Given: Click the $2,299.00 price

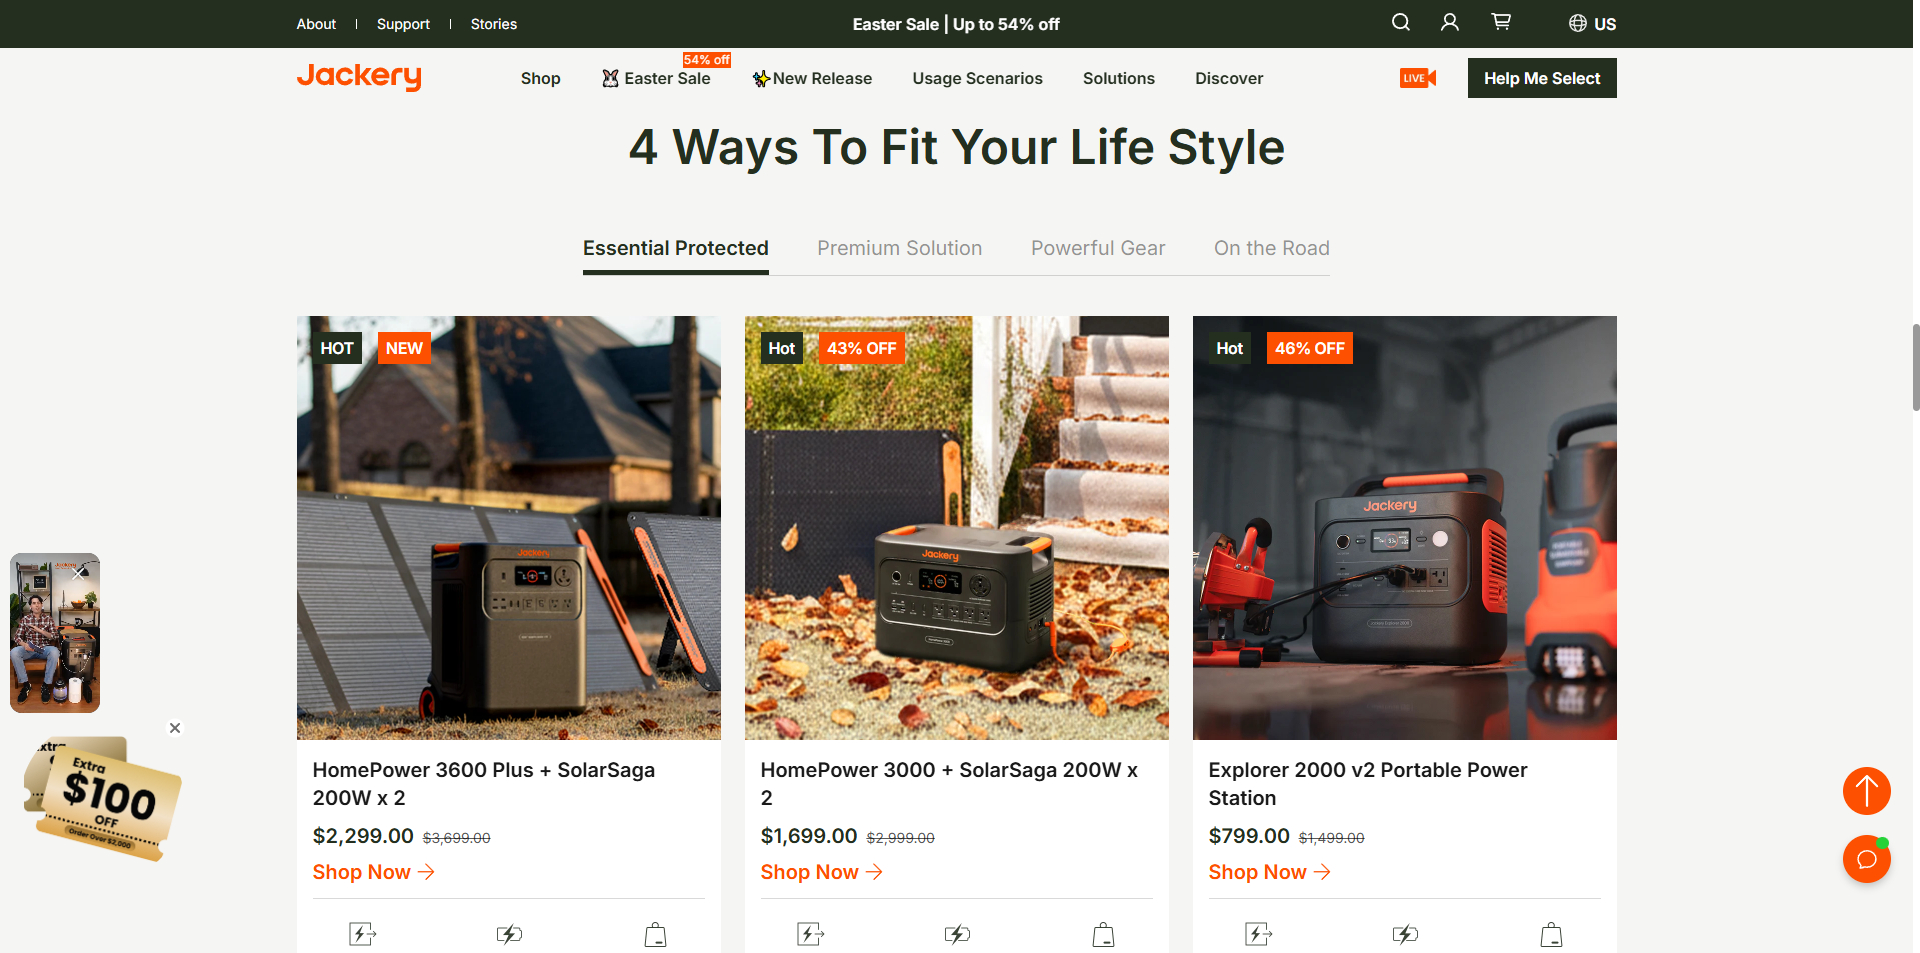Looking at the screenshot, I should 363,836.
